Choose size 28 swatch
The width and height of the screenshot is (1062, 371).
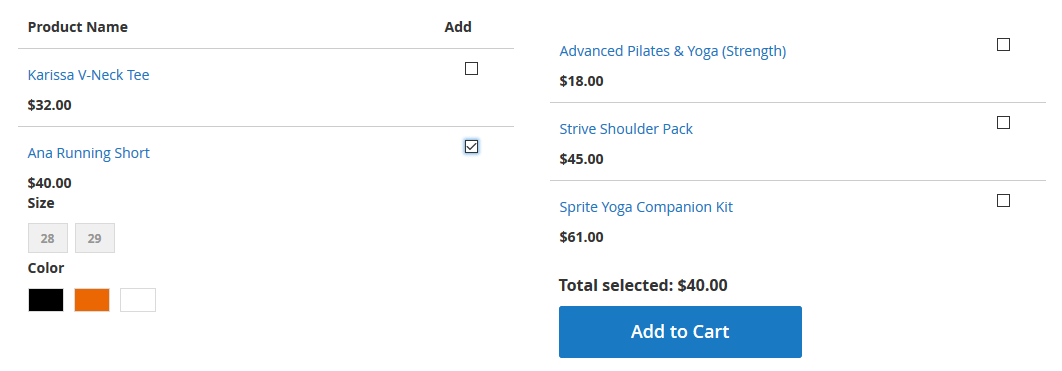tap(47, 238)
